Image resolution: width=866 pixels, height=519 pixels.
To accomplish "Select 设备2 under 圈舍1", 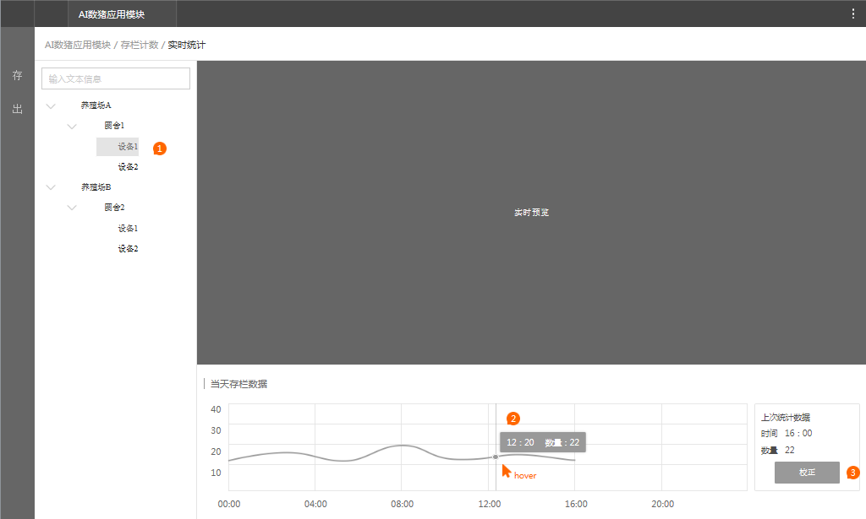I will click(x=127, y=167).
